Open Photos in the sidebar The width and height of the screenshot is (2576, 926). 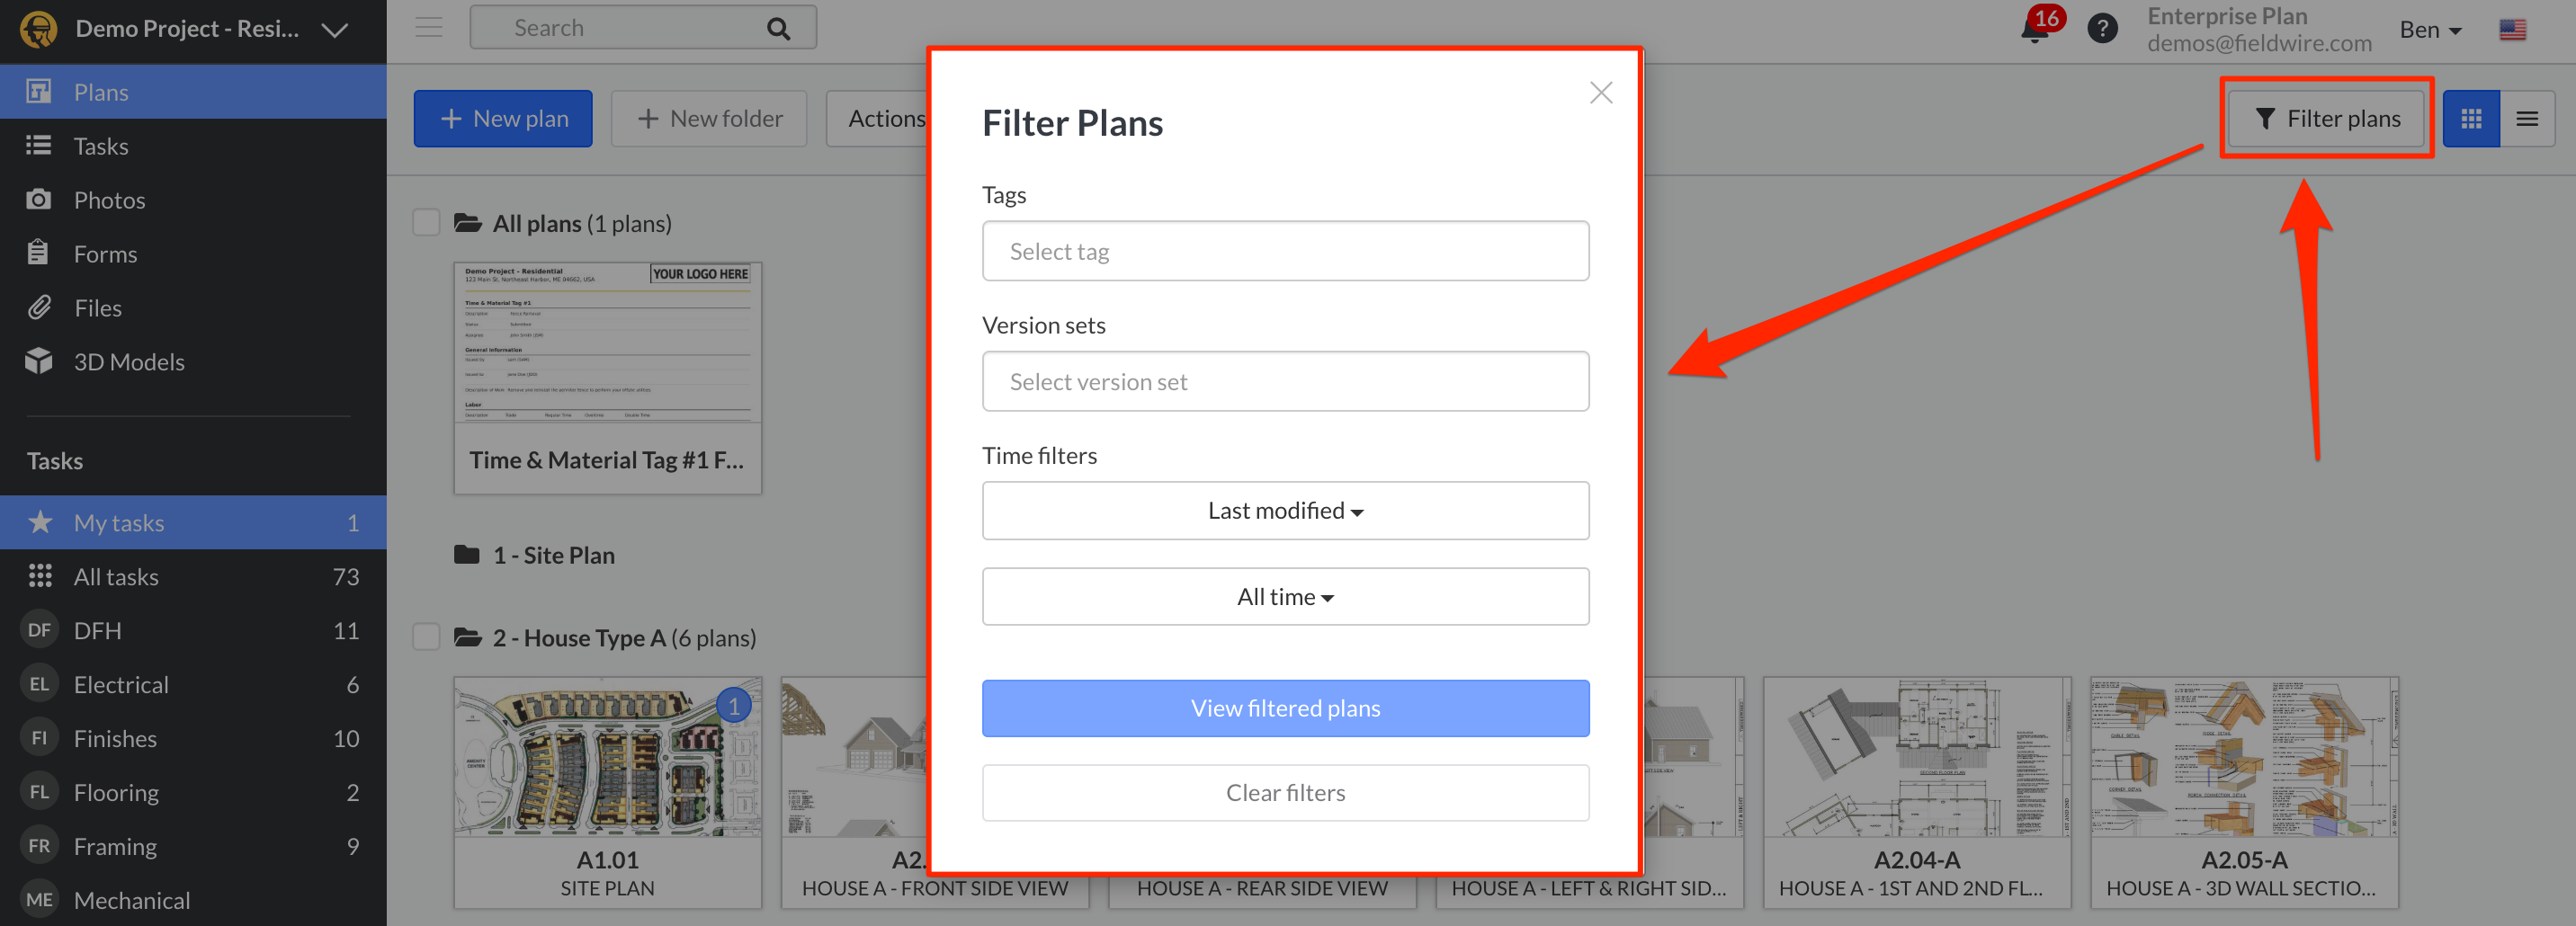(x=109, y=200)
